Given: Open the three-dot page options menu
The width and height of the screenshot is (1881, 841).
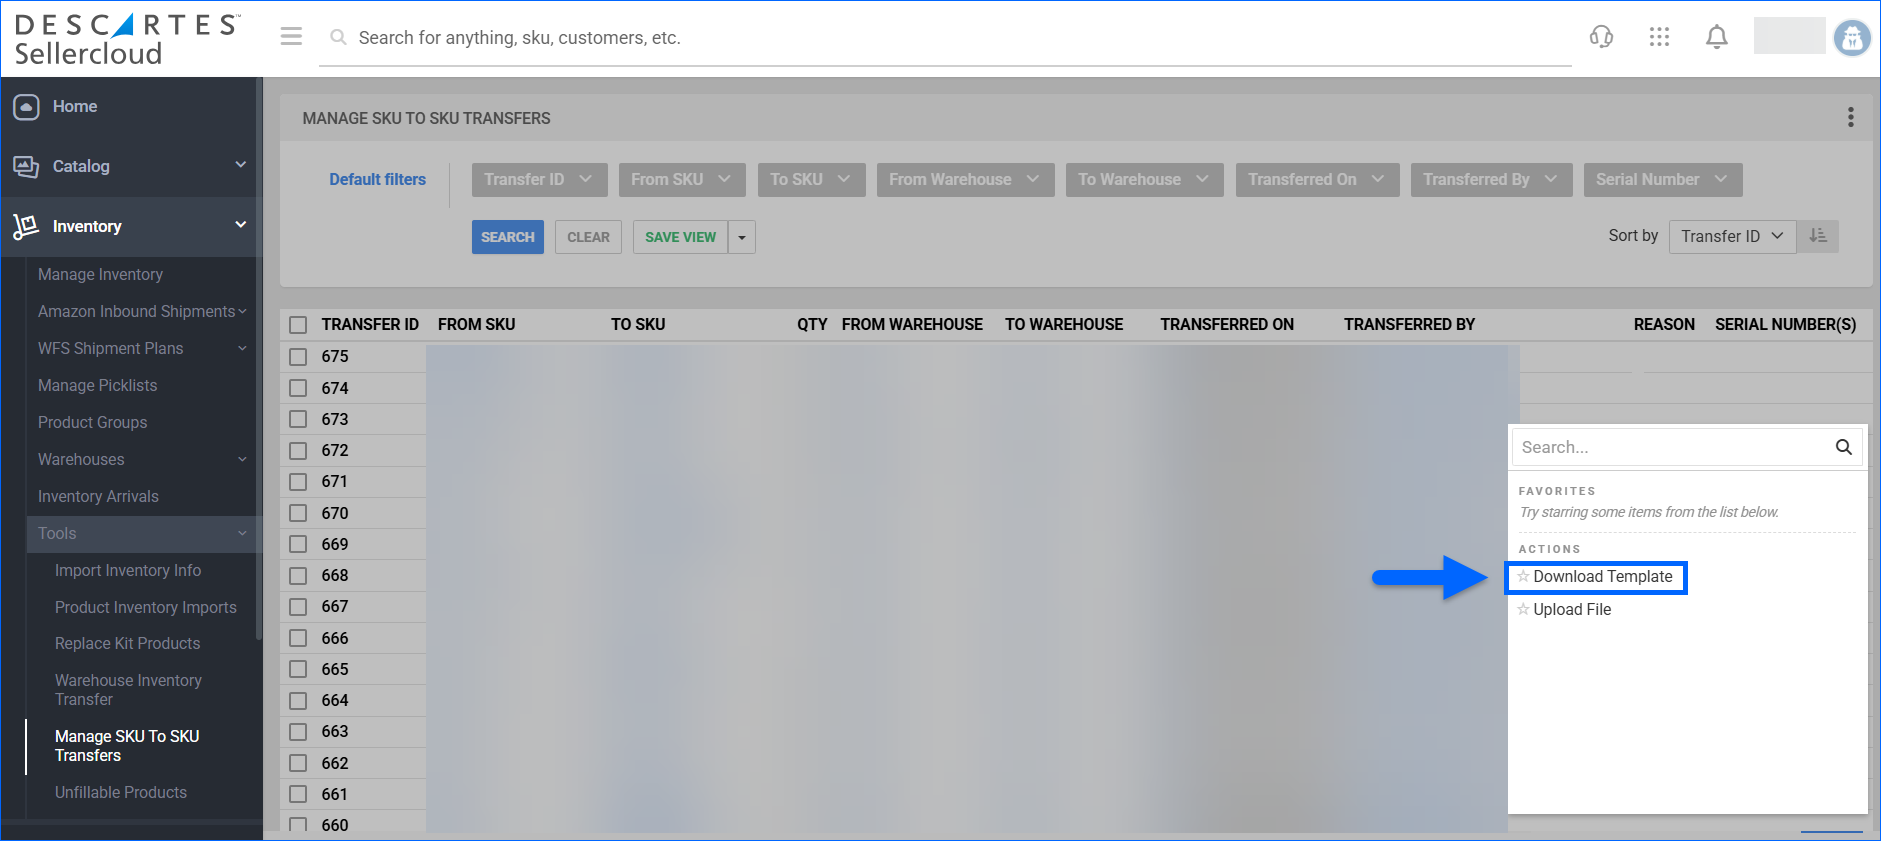Looking at the screenshot, I should 1850,118.
